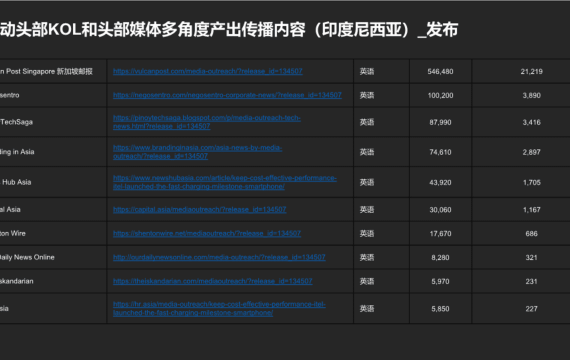Open the newshubasia.com article link
The image size is (570, 360).
(x=225, y=182)
